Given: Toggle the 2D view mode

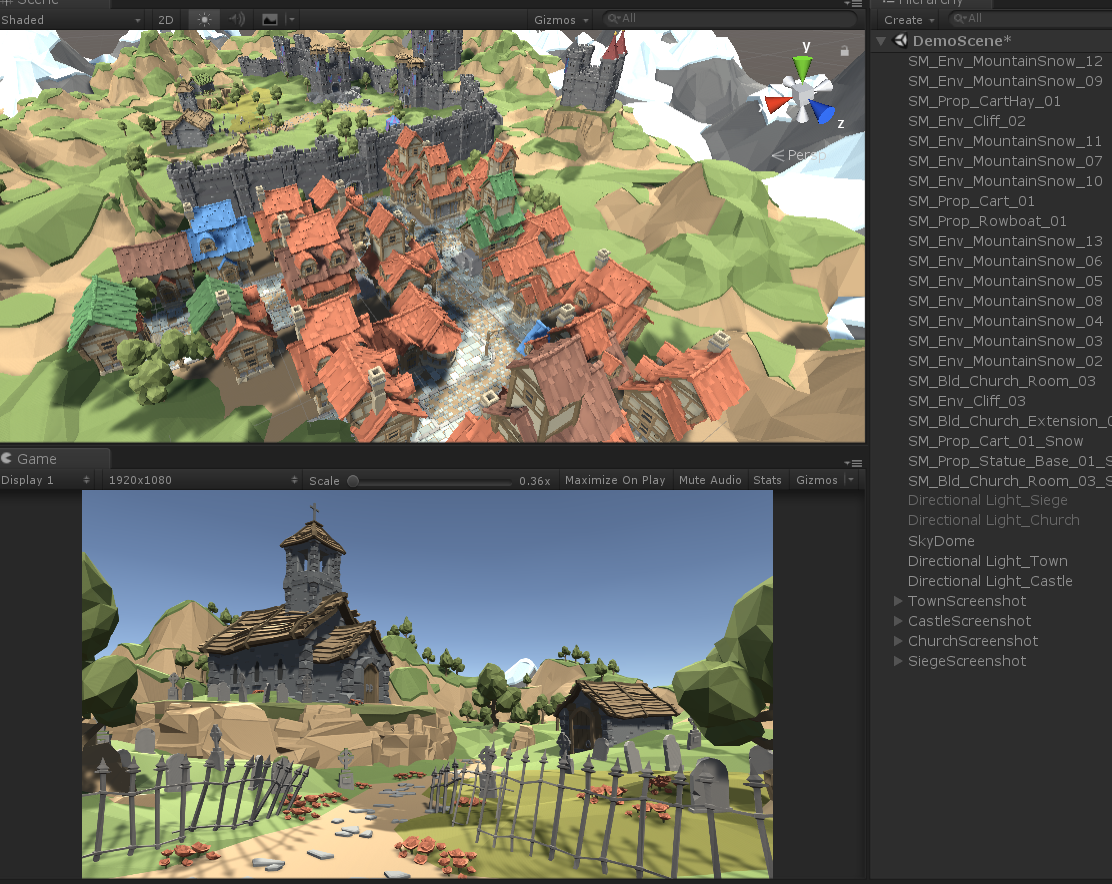Looking at the screenshot, I should (166, 19).
